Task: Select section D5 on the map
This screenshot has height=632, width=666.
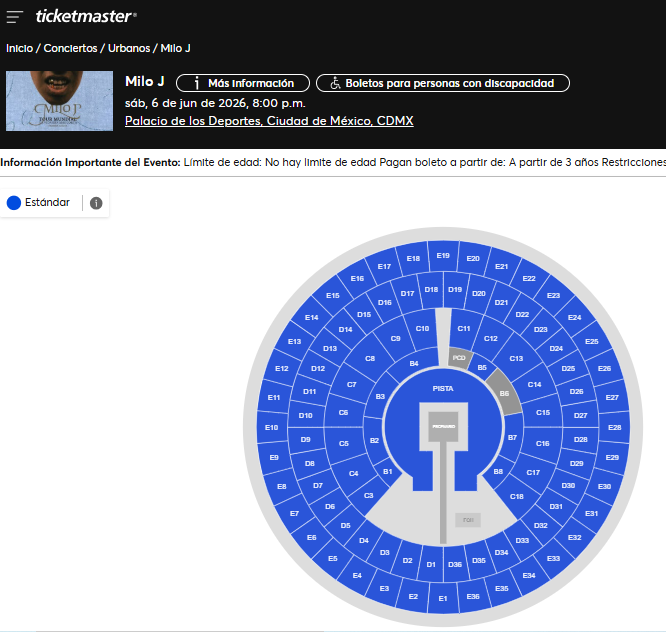Action: [x=345, y=525]
